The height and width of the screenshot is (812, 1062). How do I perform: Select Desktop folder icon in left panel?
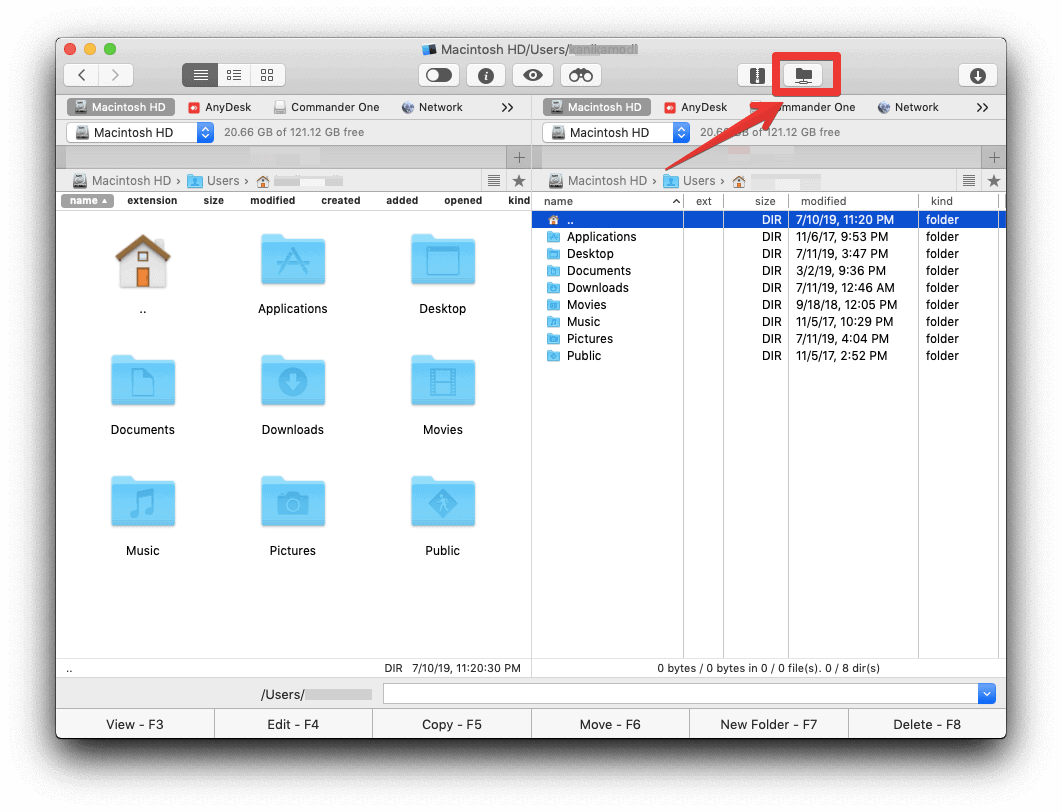click(443, 259)
